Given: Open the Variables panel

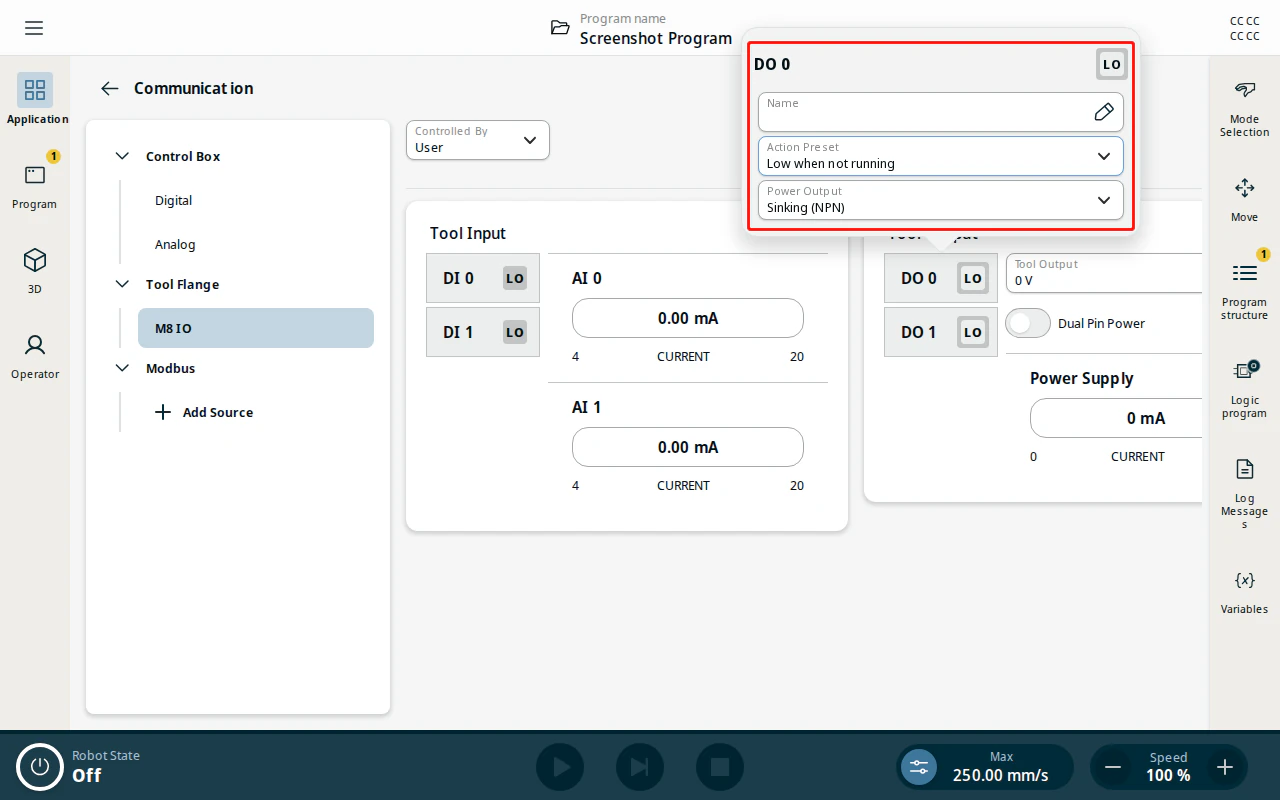Looking at the screenshot, I should [x=1244, y=592].
